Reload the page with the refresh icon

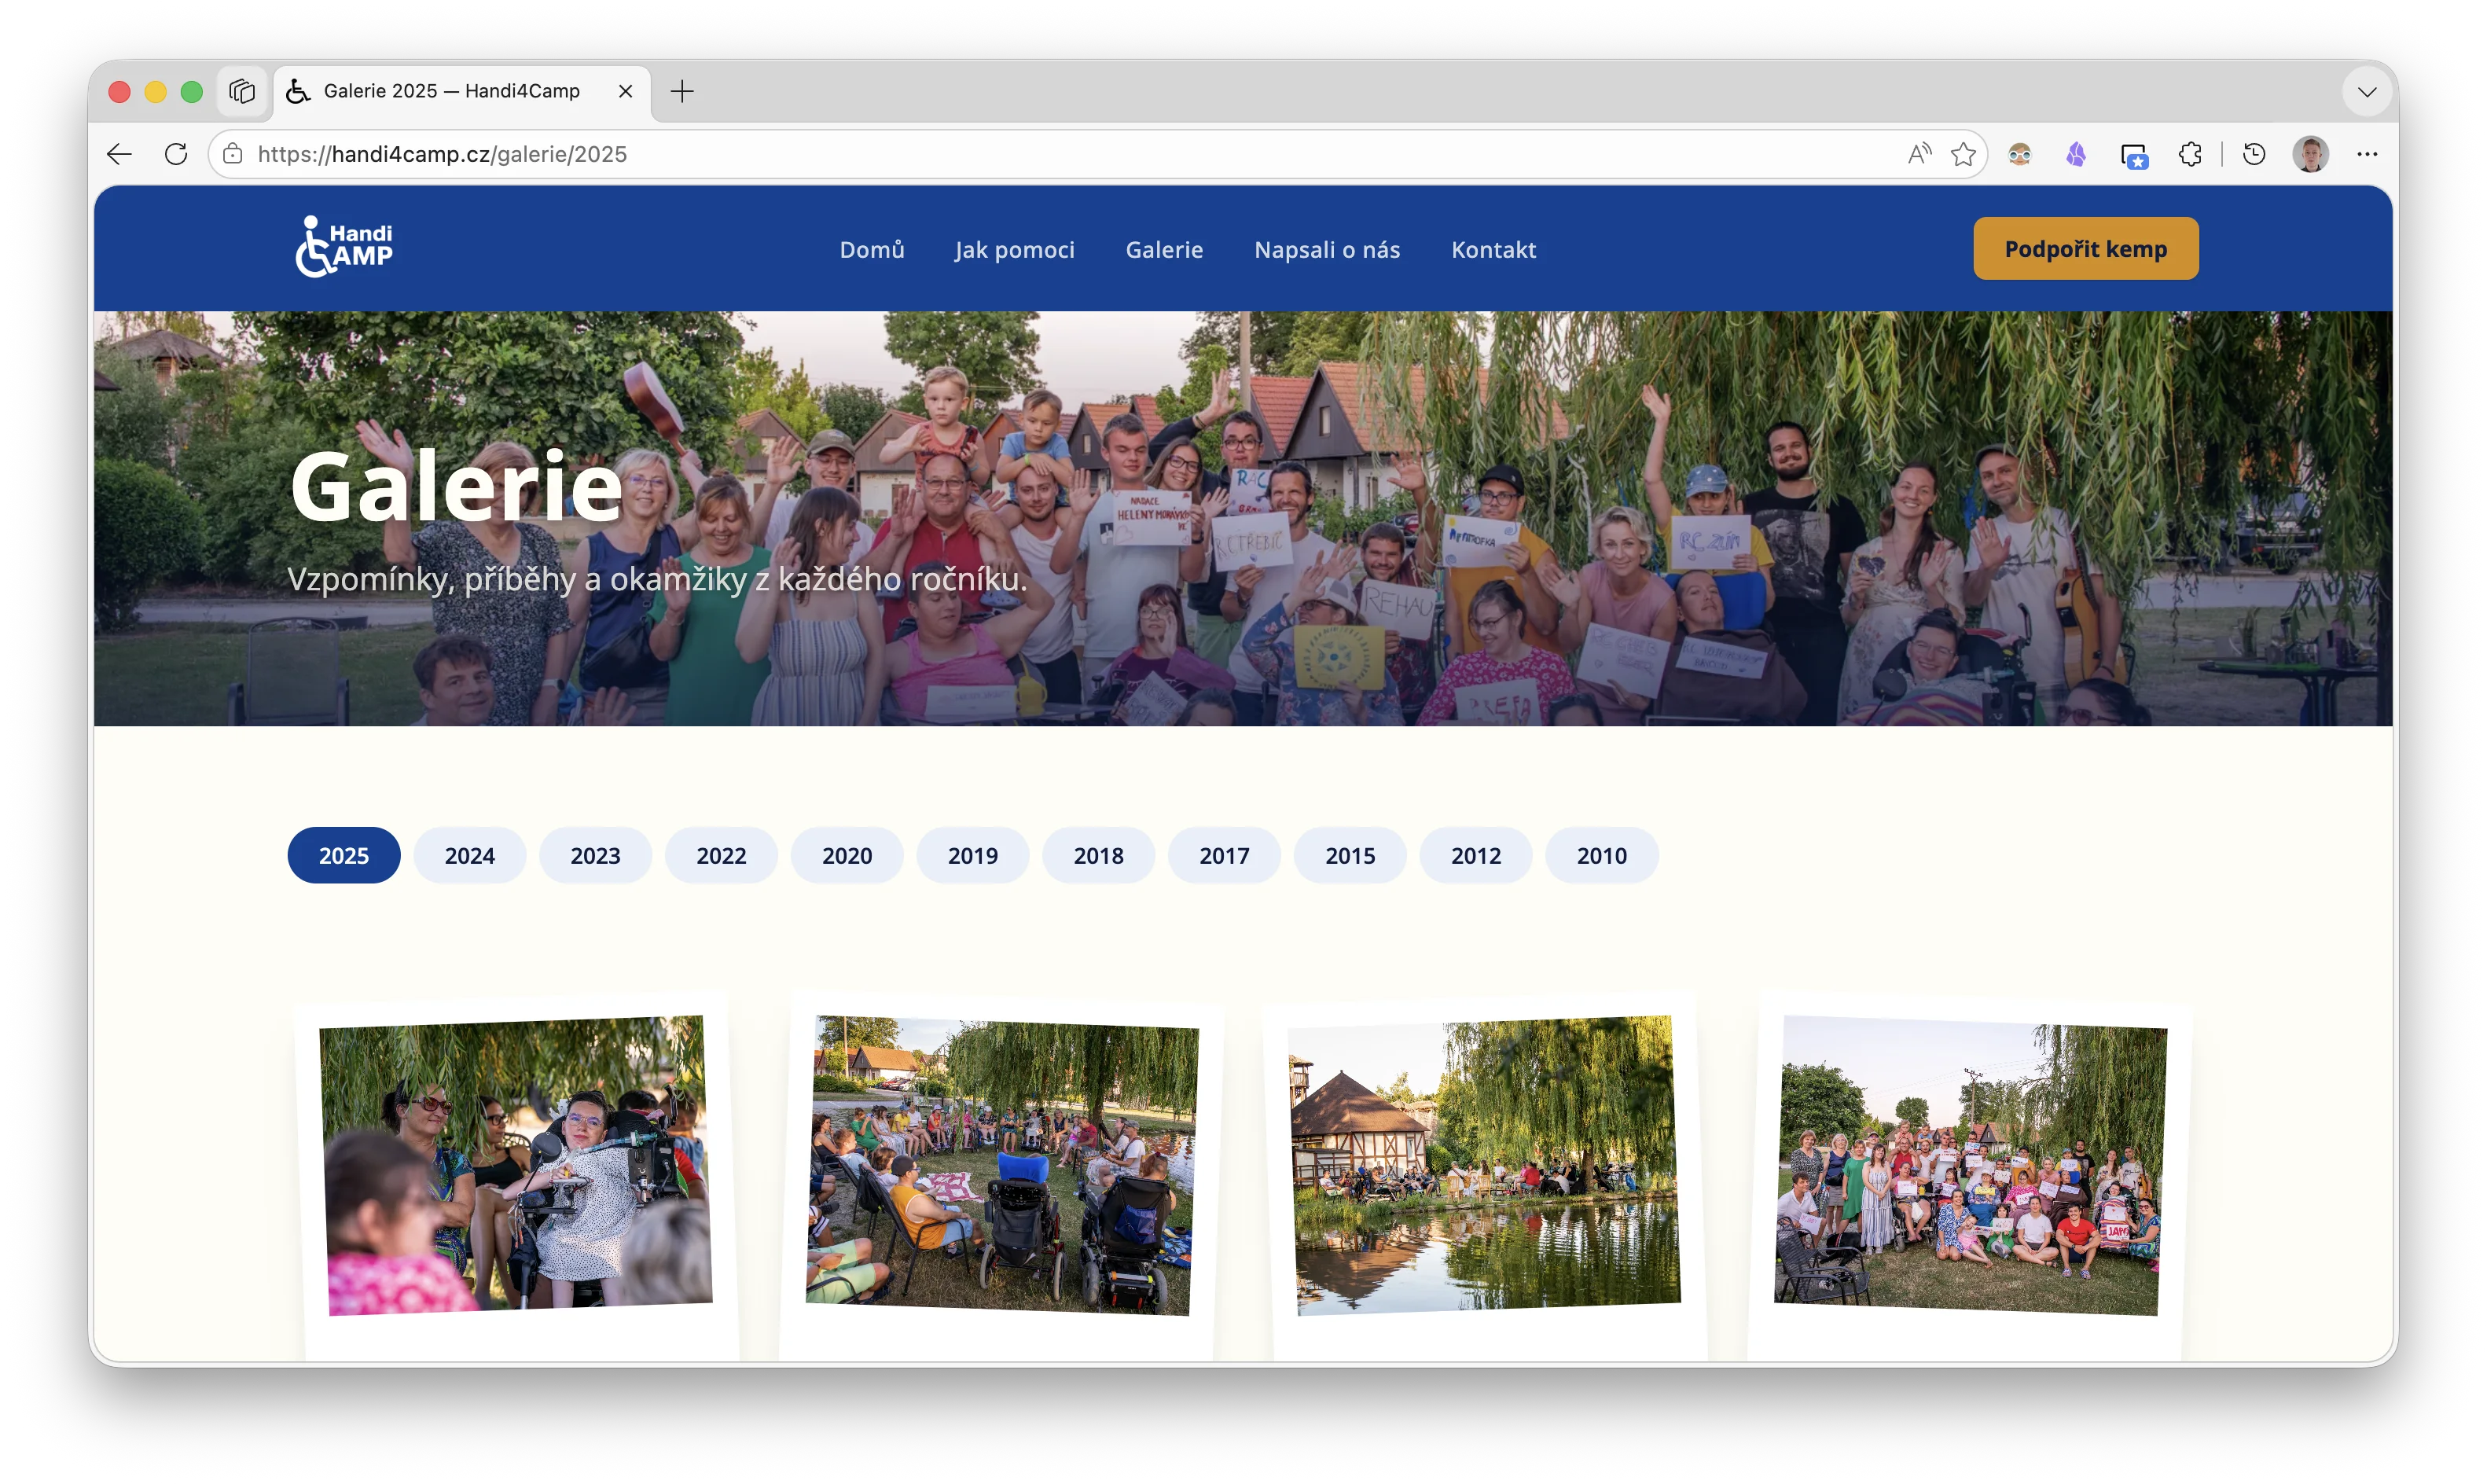click(x=176, y=154)
